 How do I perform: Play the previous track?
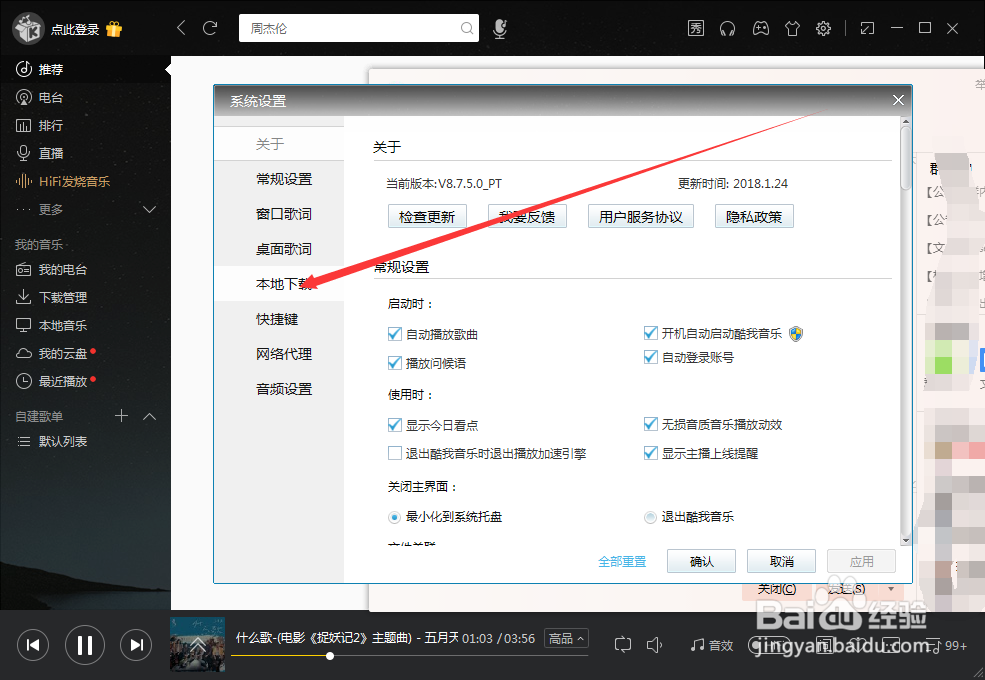point(33,645)
